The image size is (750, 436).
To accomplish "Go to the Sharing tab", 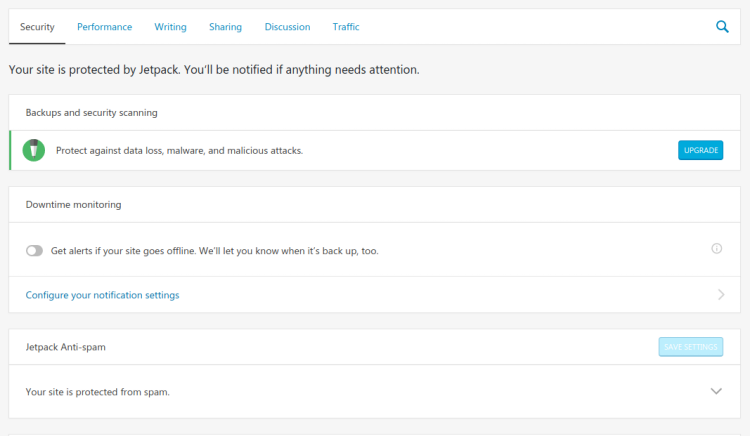I will (x=225, y=27).
